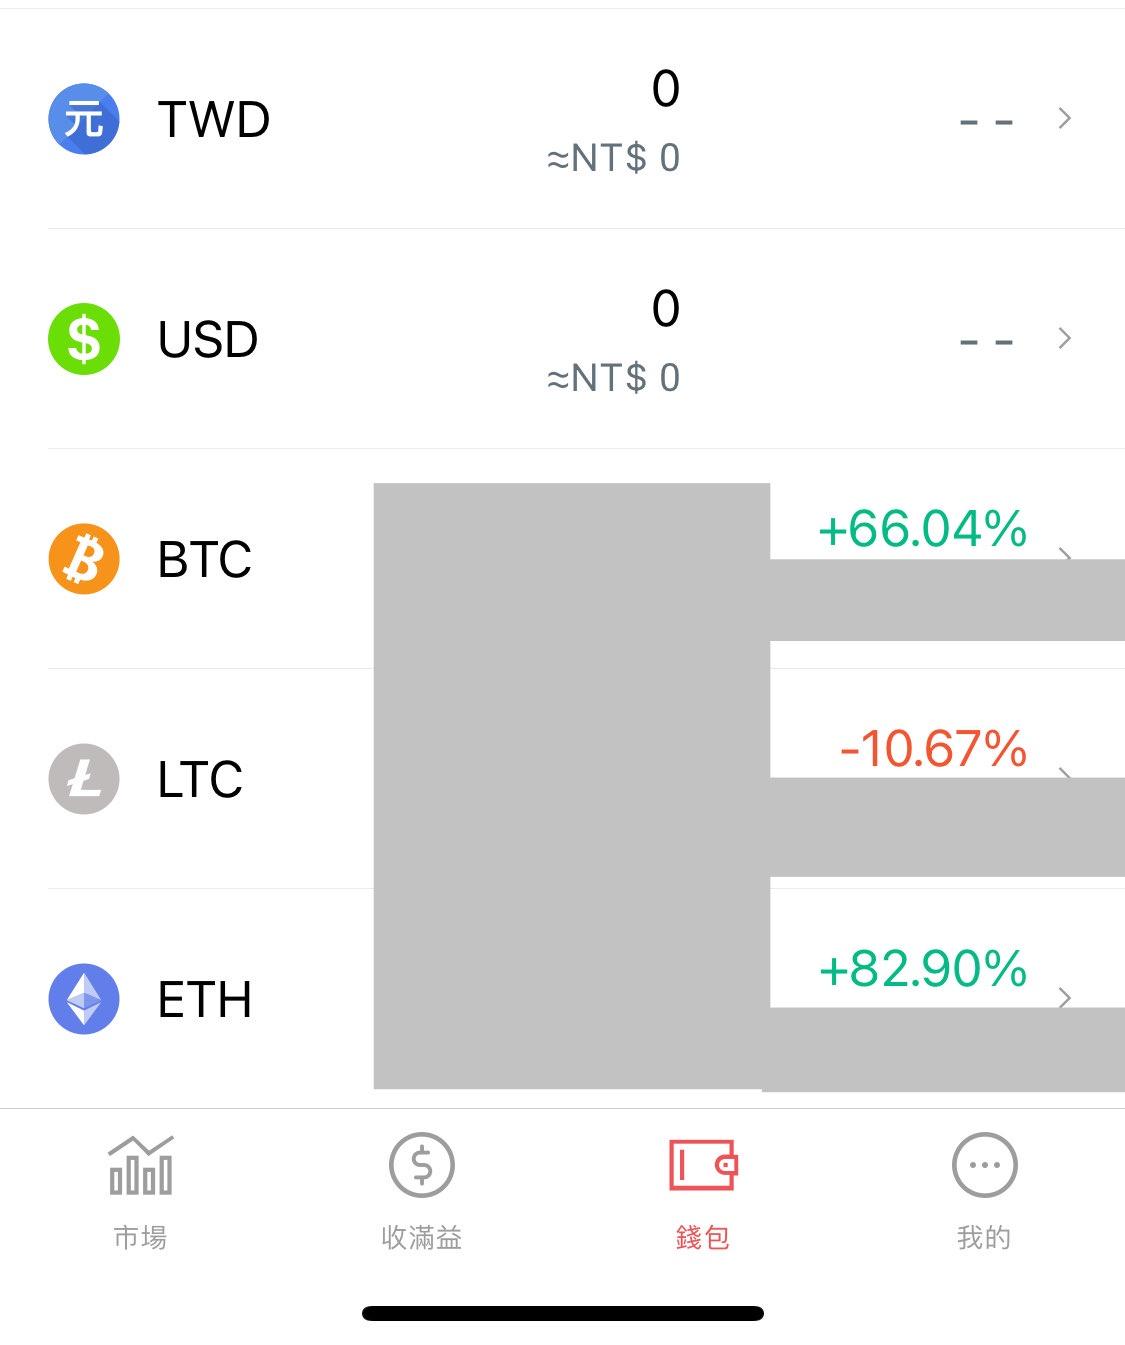Switch to the 市場 tab label
This screenshot has height=1345, width=1125.
pyautogui.click(x=140, y=1238)
